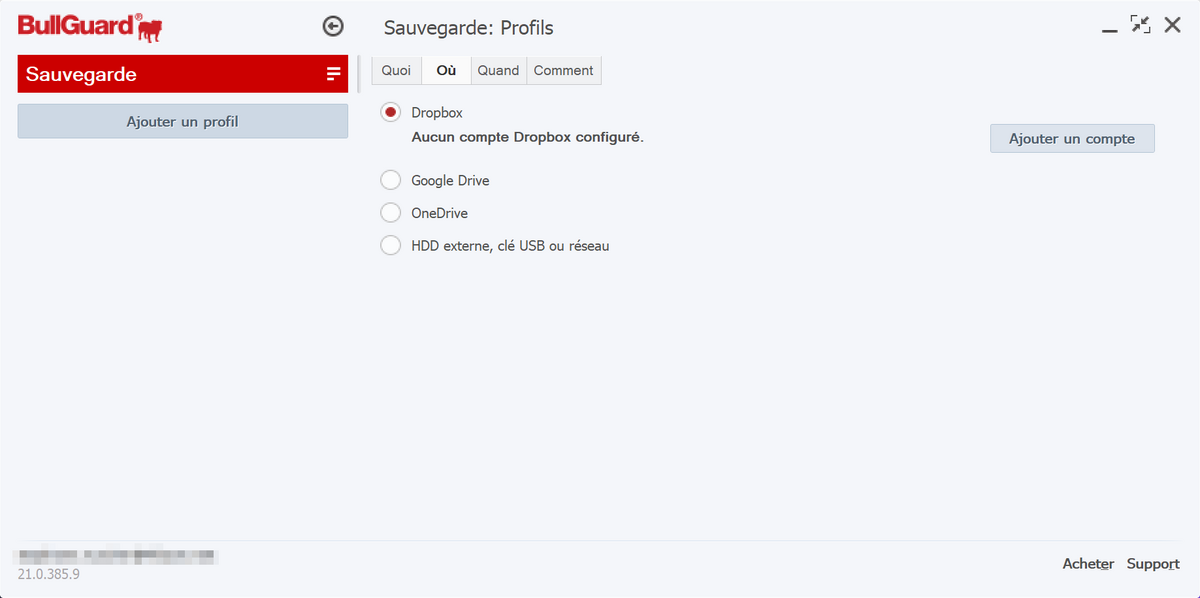The image size is (1200, 598).
Task: Close the BullGuard window
Action: click(x=1172, y=25)
